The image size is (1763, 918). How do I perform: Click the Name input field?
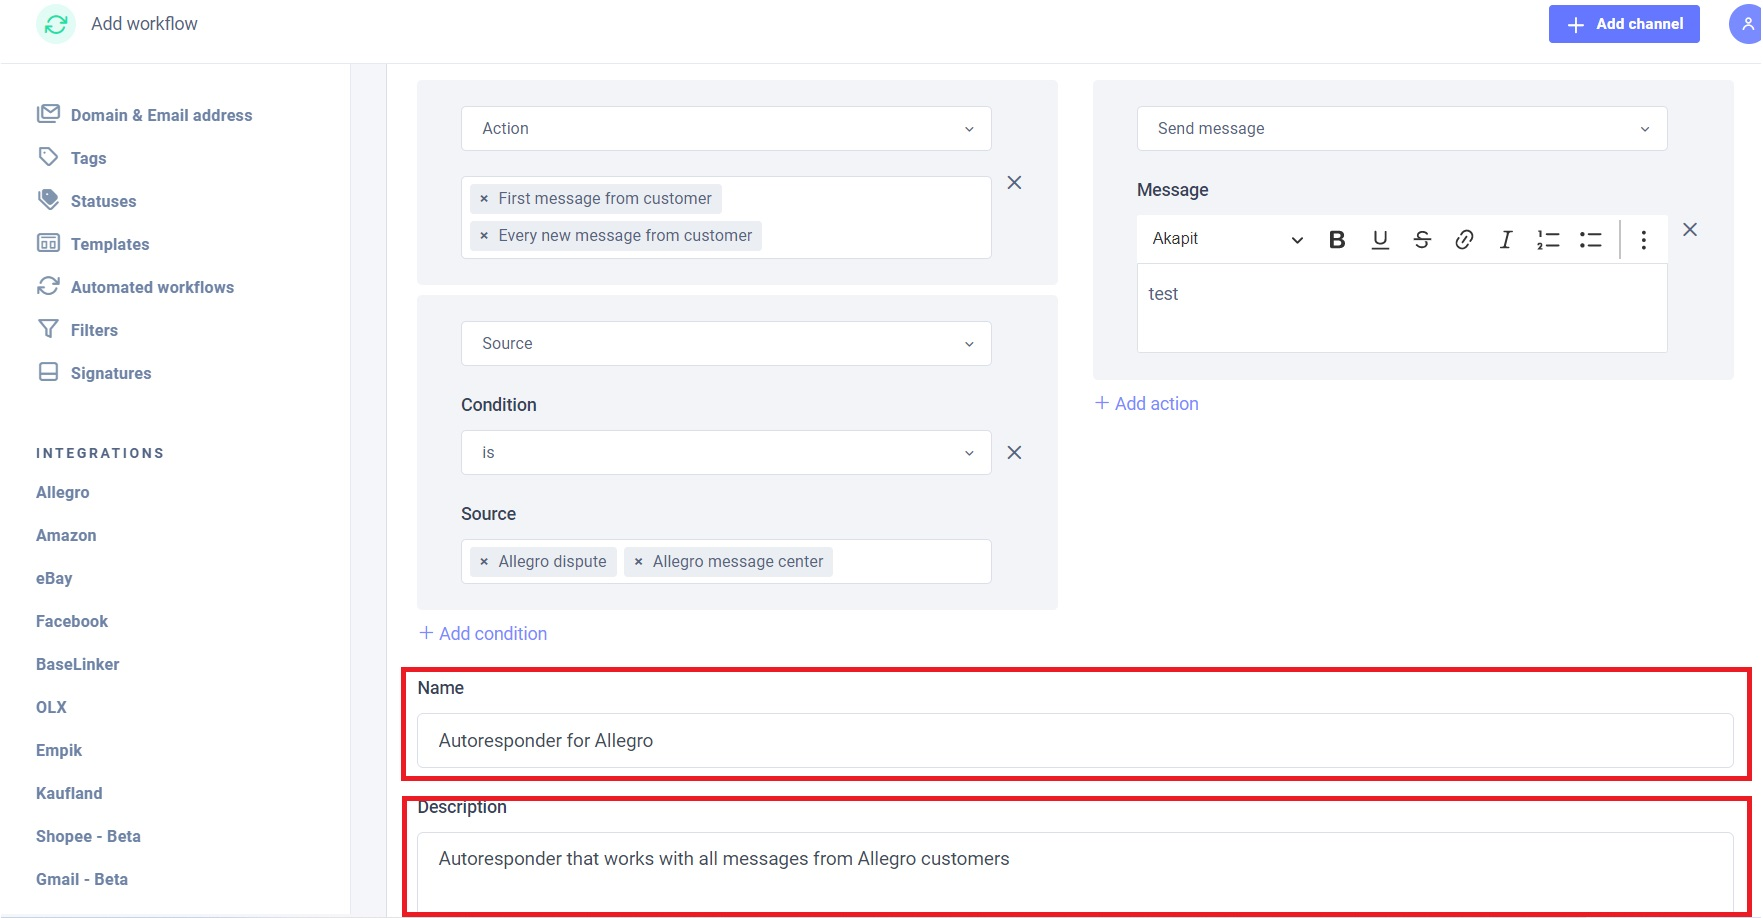coord(1074,741)
